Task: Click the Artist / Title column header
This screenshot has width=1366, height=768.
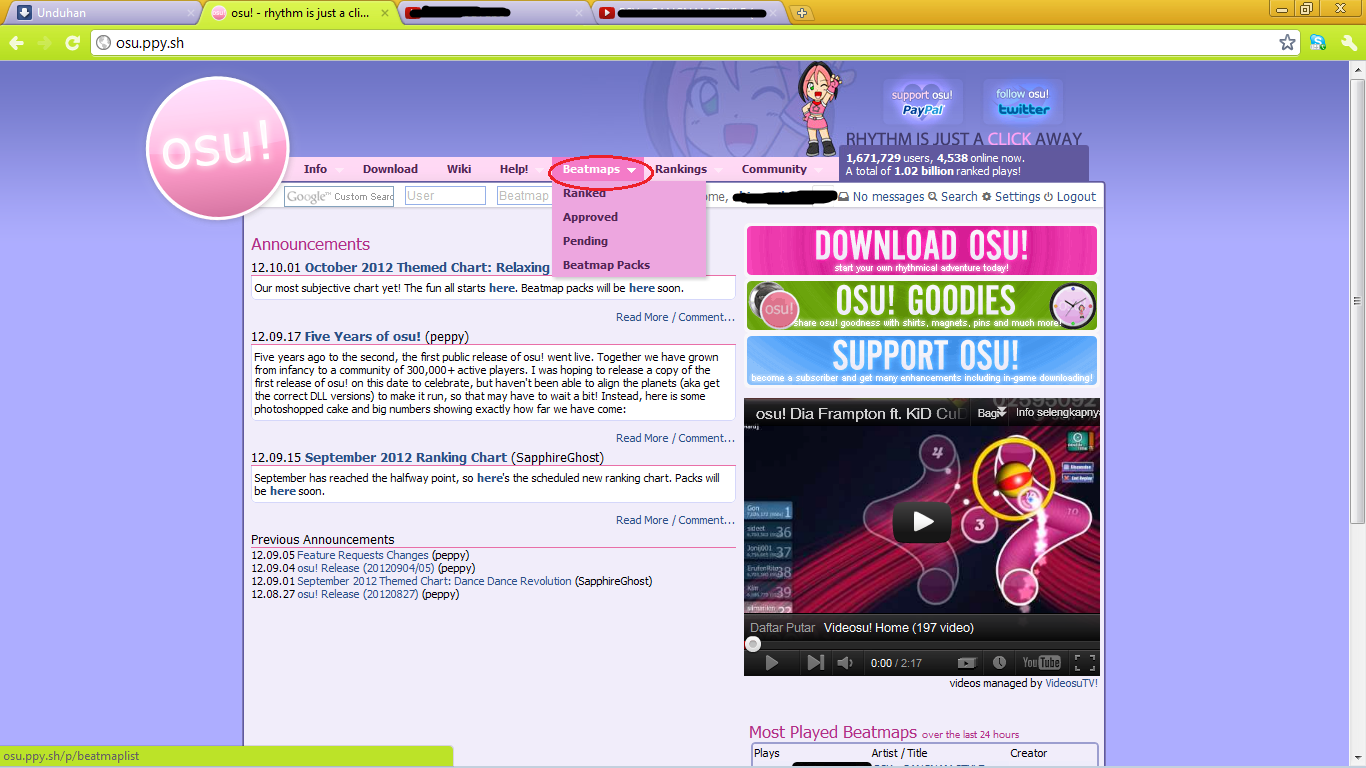Action: [x=899, y=753]
